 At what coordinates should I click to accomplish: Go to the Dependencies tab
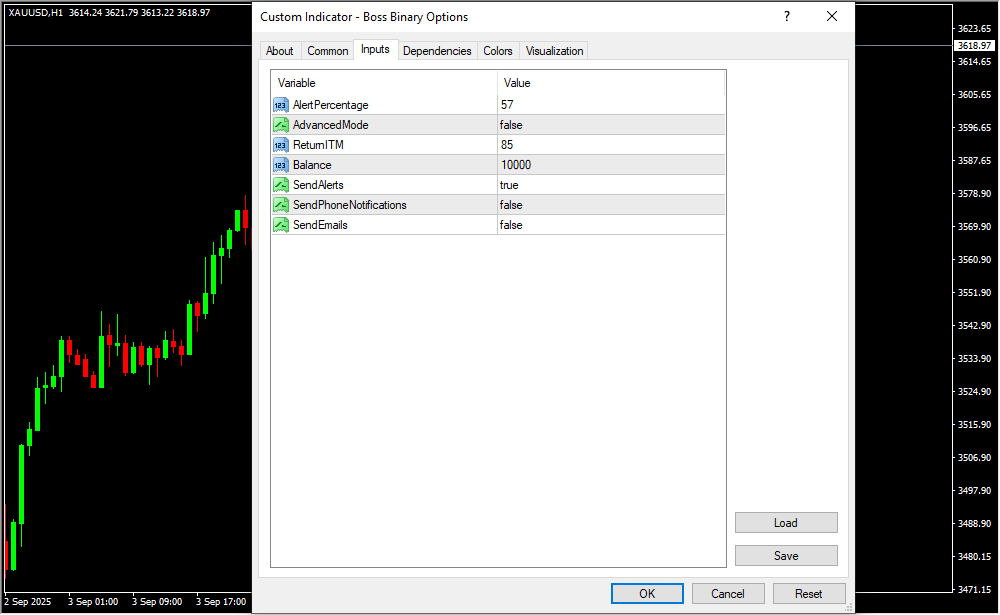click(x=437, y=51)
